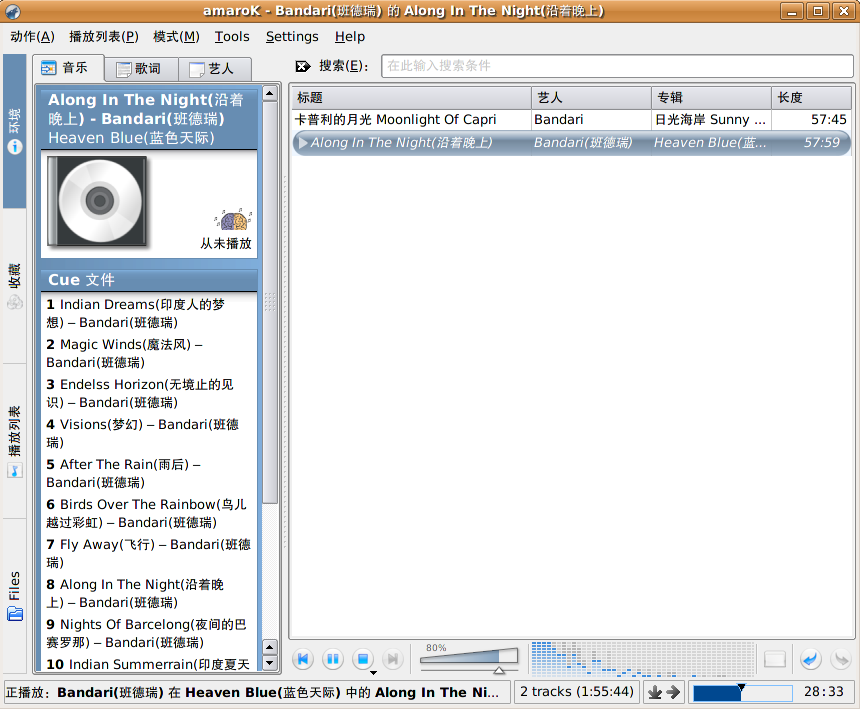The width and height of the screenshot is (860, 709).
Task: Sort playlist by 长度 column header
Action: coord(811,98)
